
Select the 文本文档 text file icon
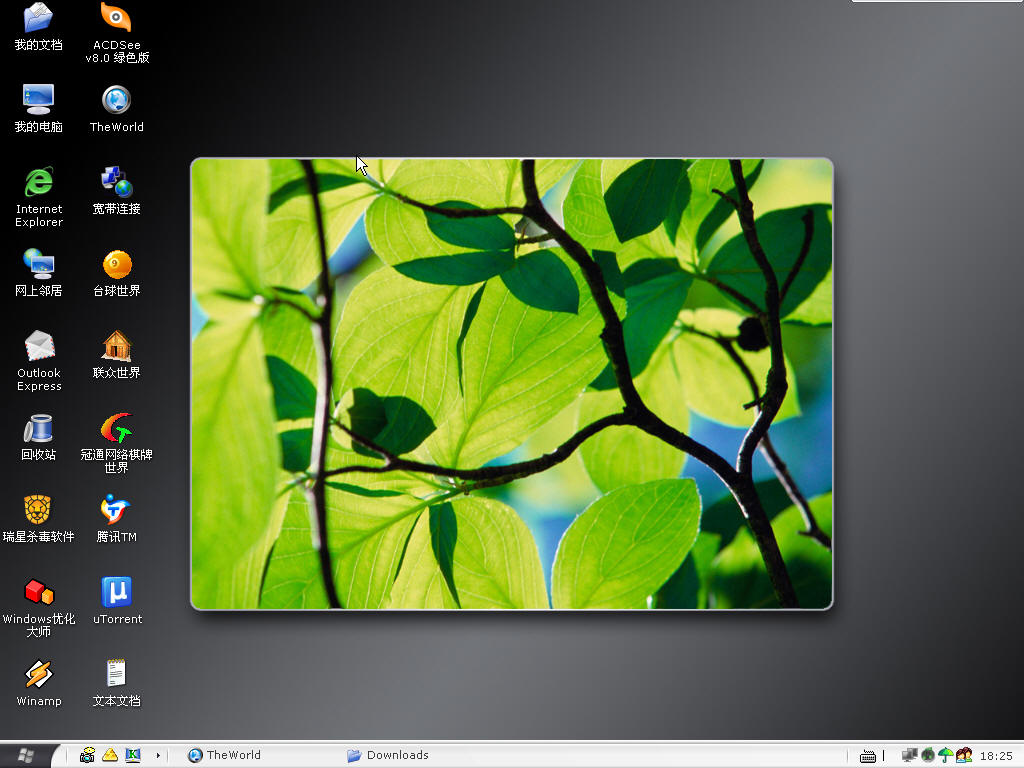pos(116,682)
